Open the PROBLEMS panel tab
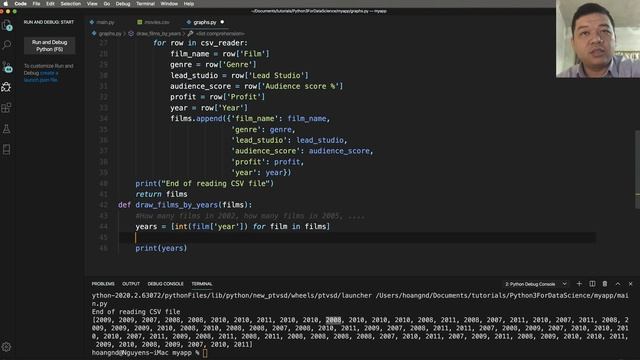 coord(103,284)
